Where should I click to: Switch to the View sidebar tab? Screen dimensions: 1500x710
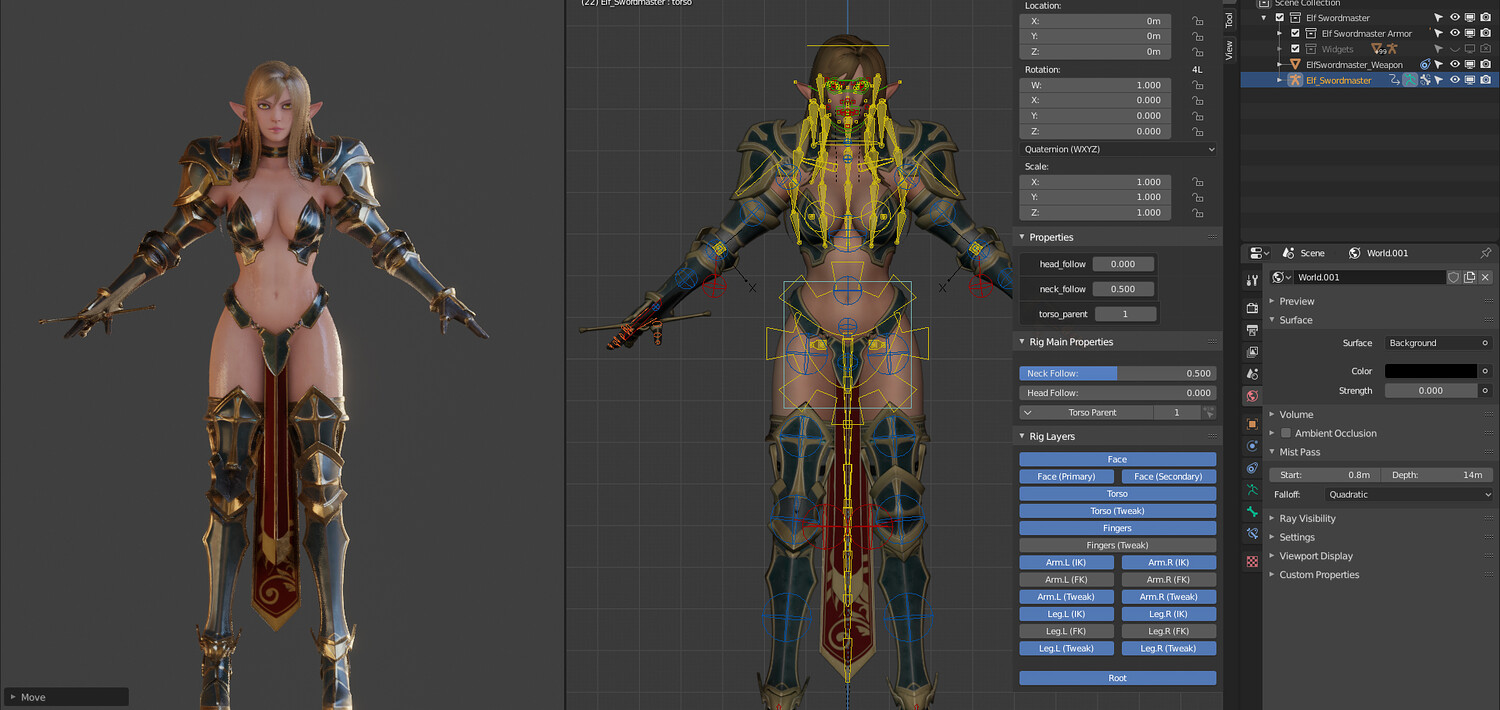[1230, 50]
